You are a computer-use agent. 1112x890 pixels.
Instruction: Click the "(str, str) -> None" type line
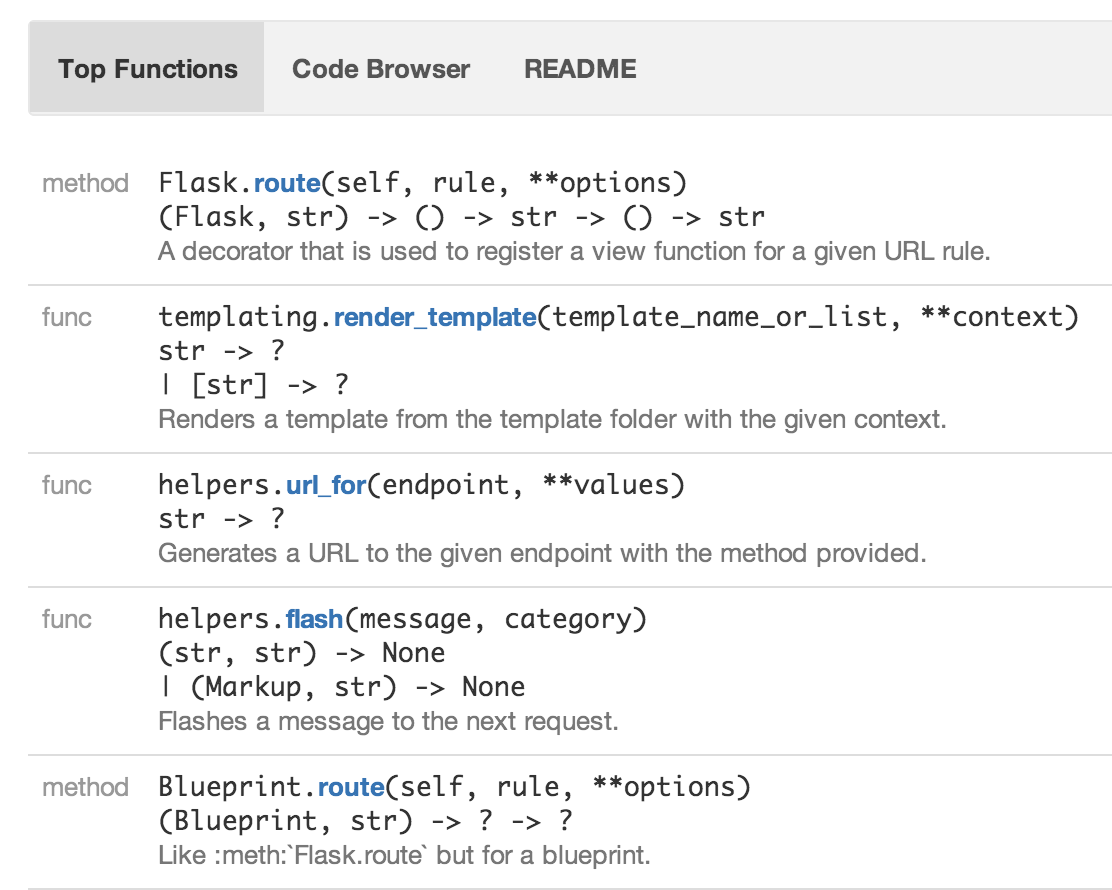[301, 653]
